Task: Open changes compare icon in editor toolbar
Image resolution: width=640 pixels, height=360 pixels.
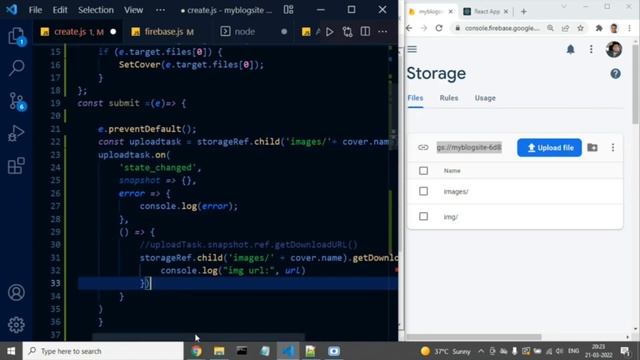Action: click(x=347, y=32)
